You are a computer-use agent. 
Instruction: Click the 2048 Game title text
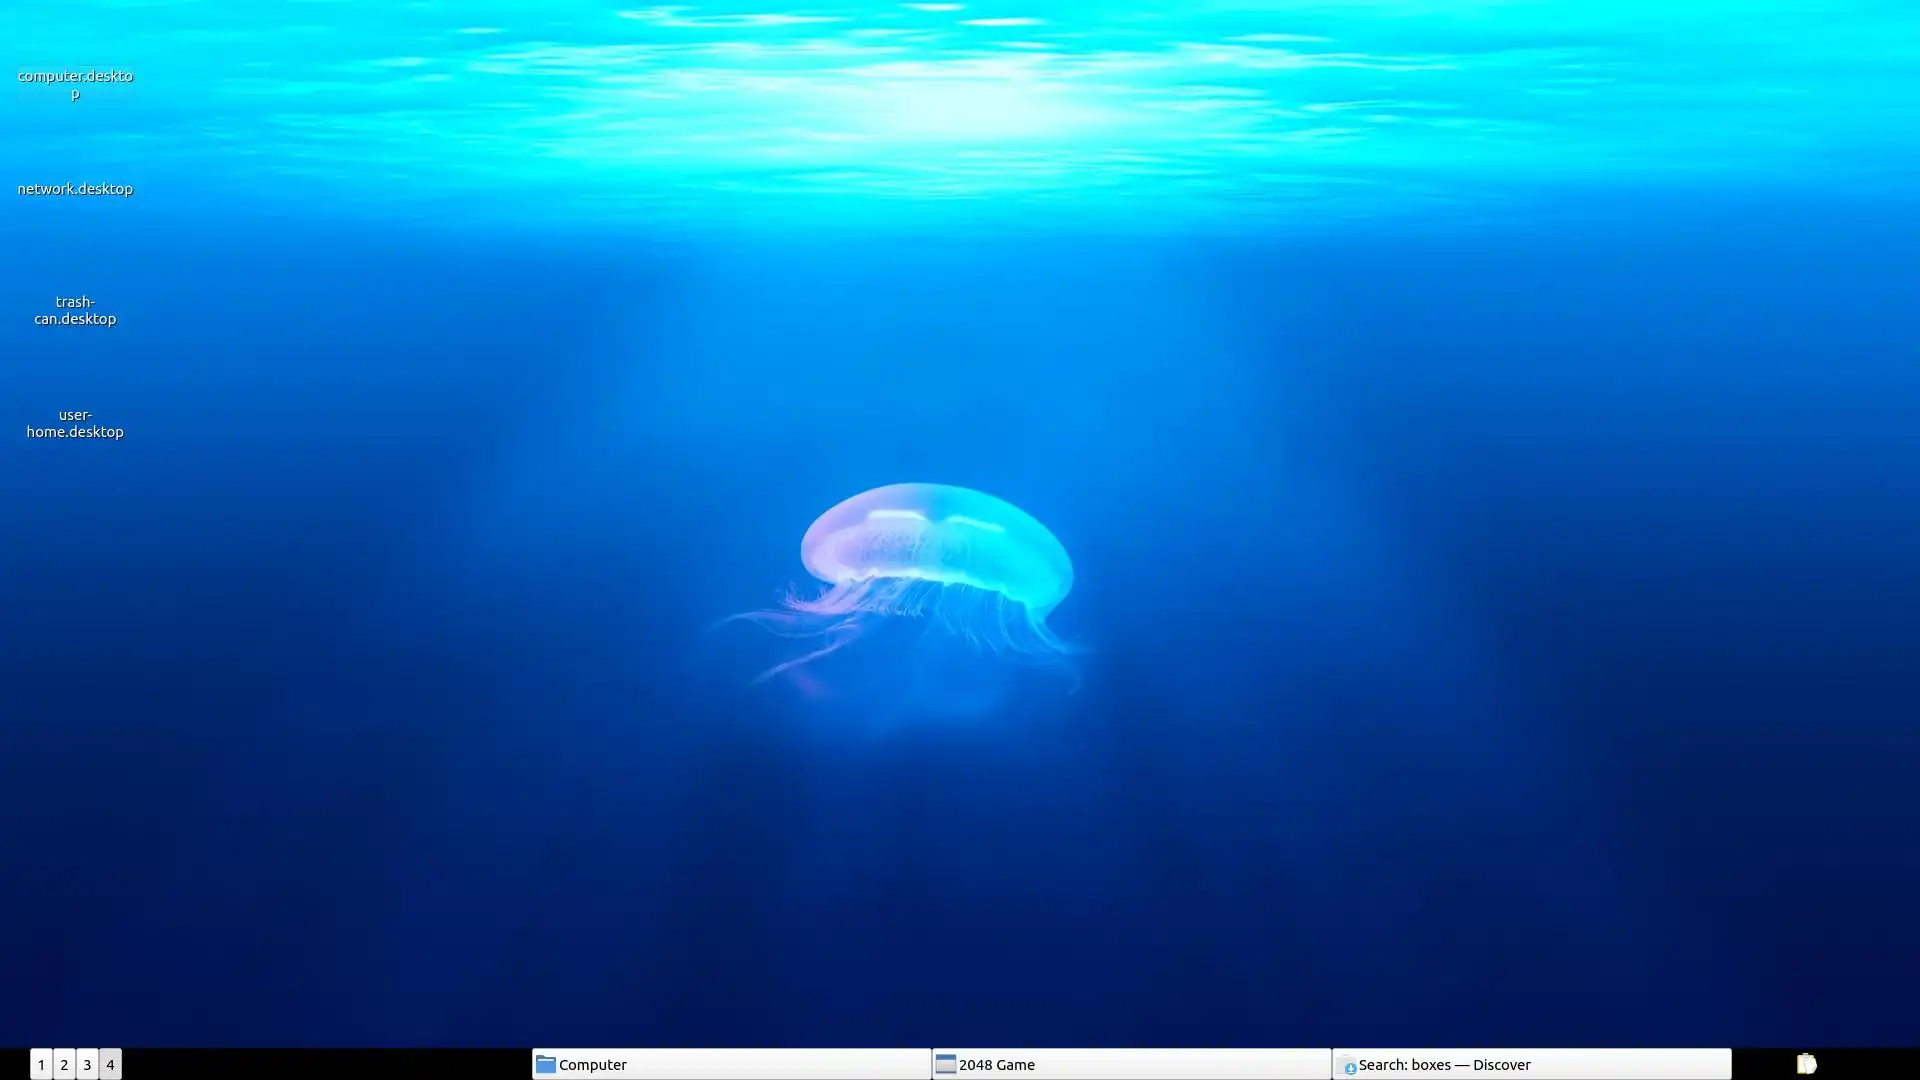pyautogui.click(x=996, y=1064)
